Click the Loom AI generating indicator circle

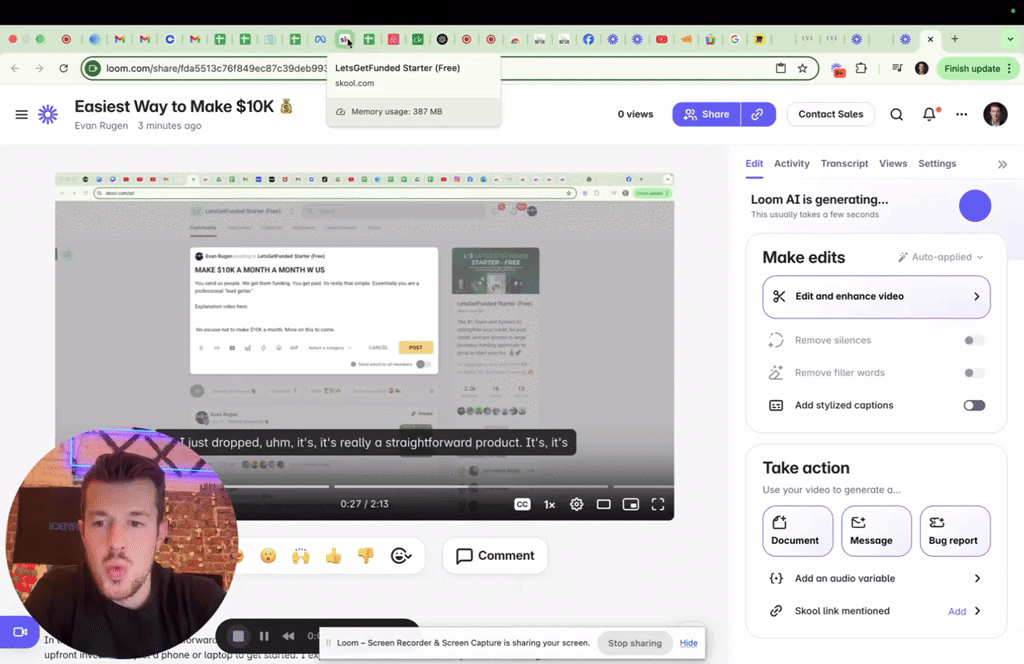click(x=975, y=206)
